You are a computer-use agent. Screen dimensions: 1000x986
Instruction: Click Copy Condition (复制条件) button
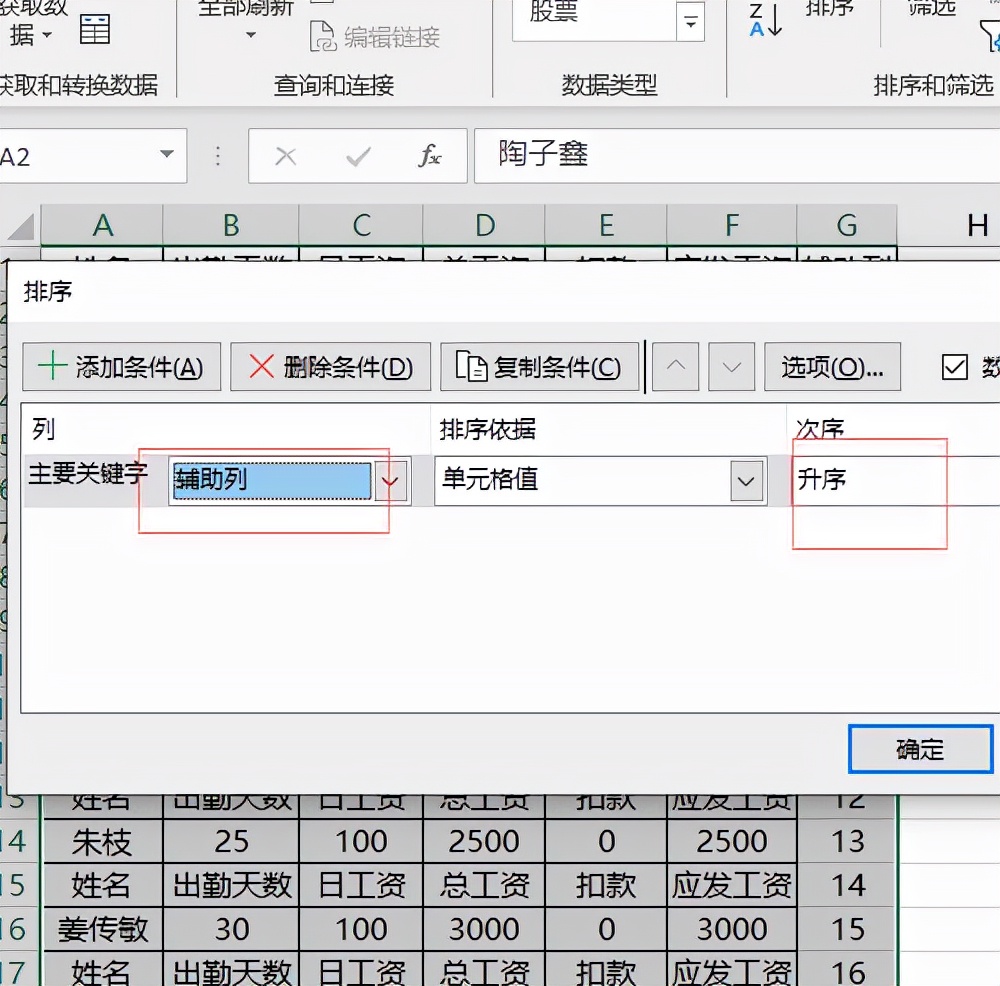point(540,367)
